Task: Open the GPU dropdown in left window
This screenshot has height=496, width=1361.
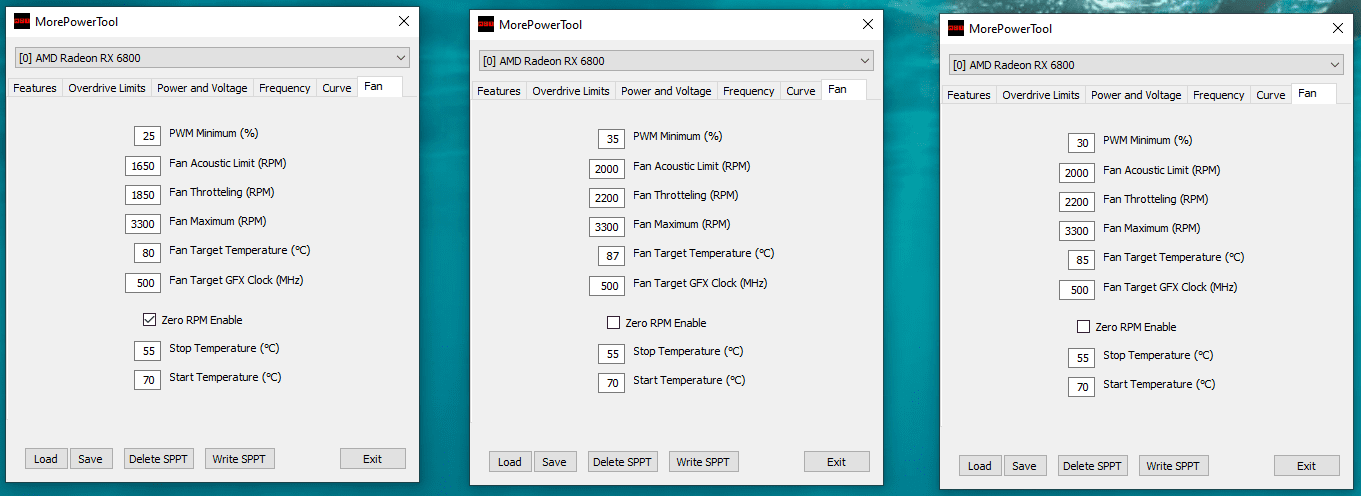Action: click(212, 57)
